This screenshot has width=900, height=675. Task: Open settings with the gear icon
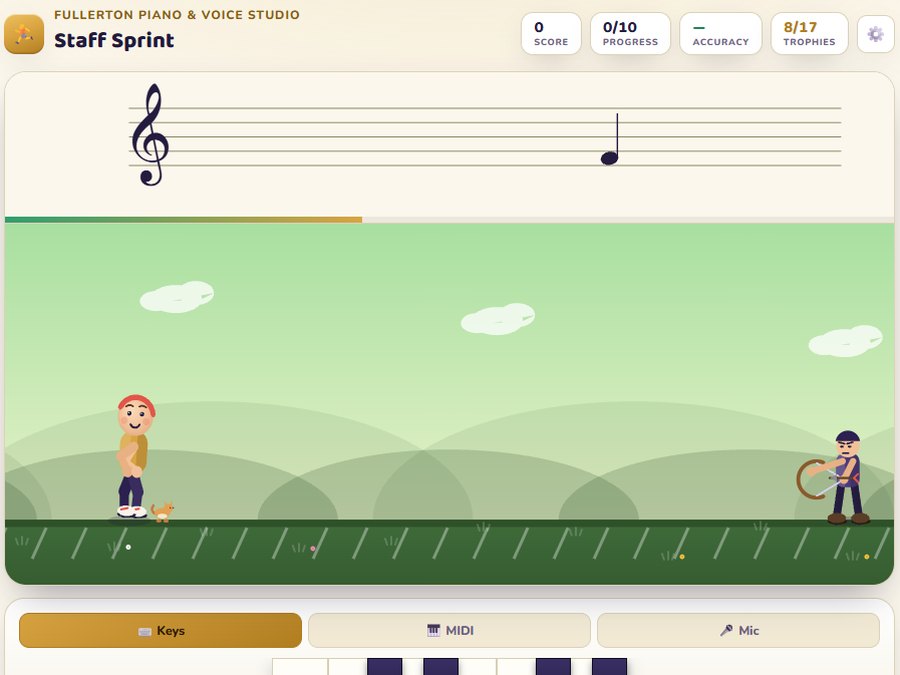(875, 34)
